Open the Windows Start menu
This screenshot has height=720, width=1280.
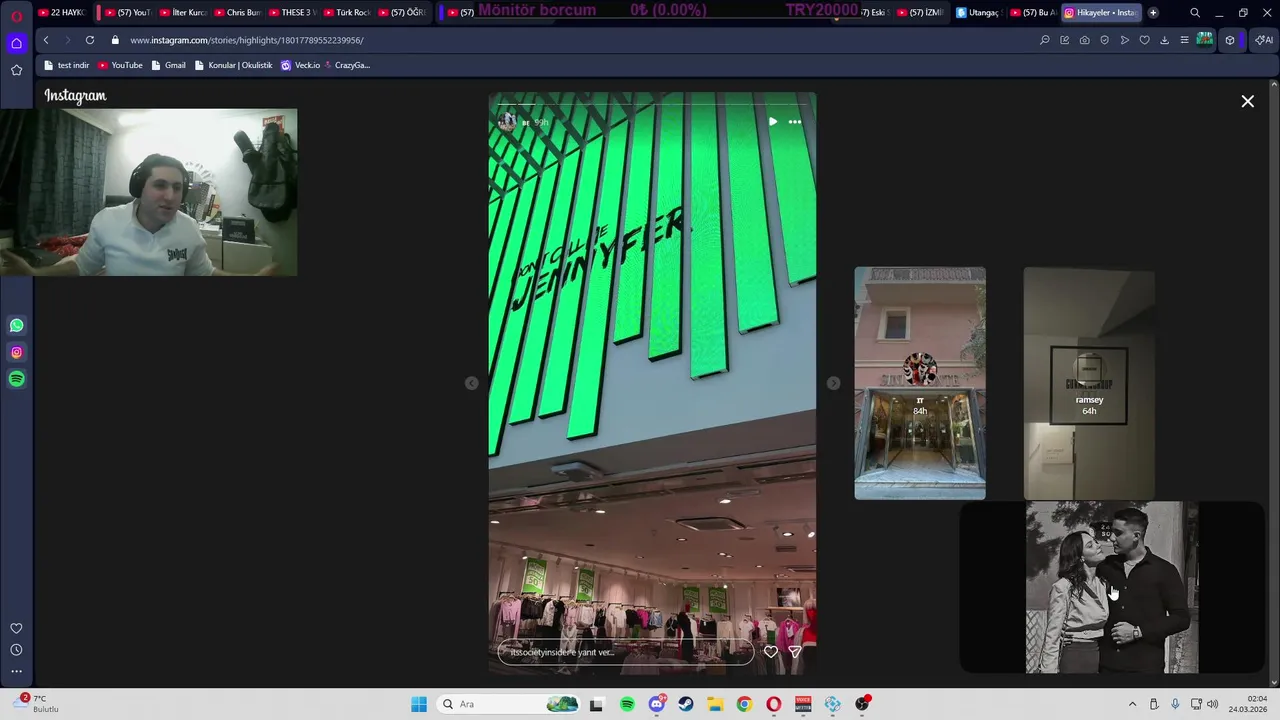pos(419,704)
